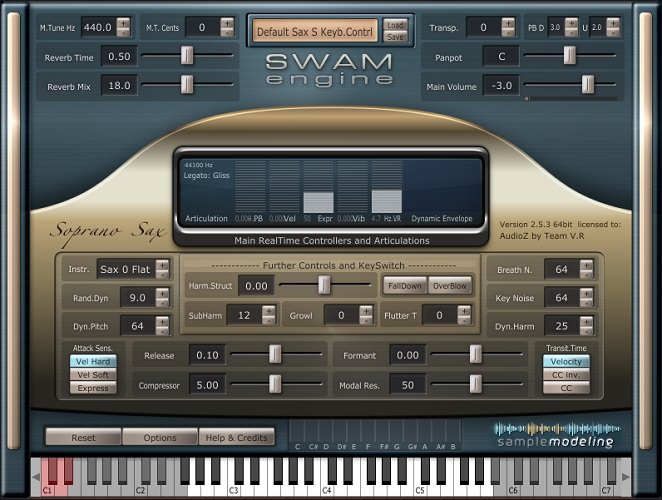Increase Rand.Dyn with plus stepper
Viewport: 662px width, 500px height.
tap(163, 293)
